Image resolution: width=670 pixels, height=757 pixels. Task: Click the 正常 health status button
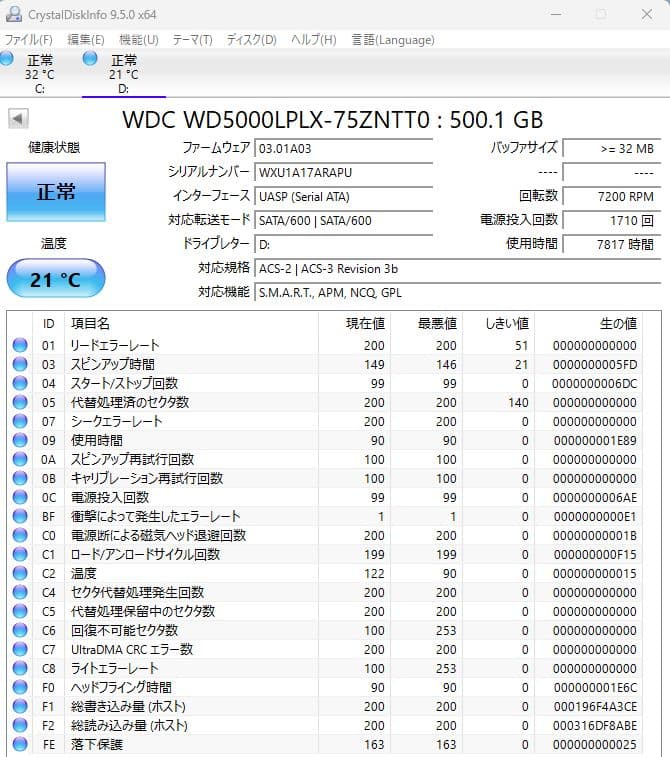pos(56,192)
